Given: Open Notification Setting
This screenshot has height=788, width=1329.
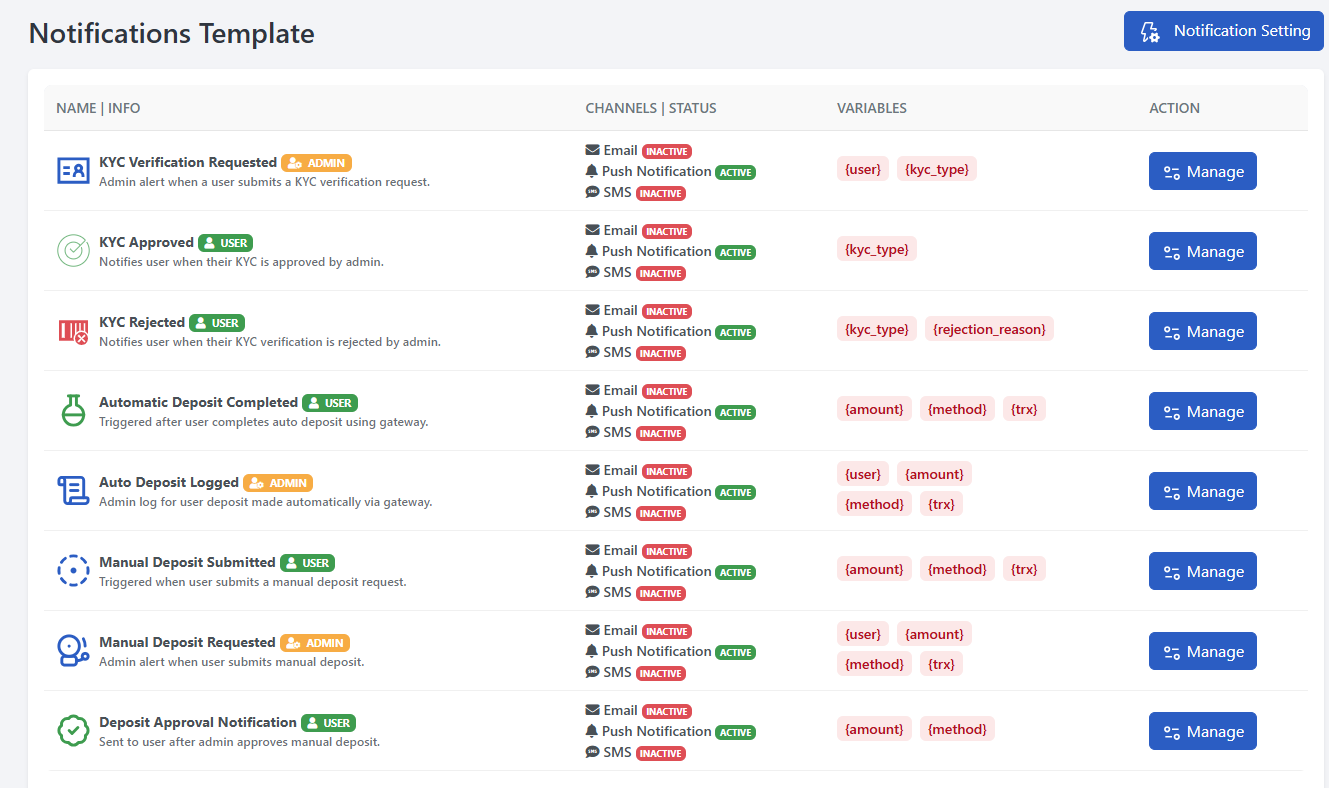Looking at the screenshot, I should click(1223, 30).
